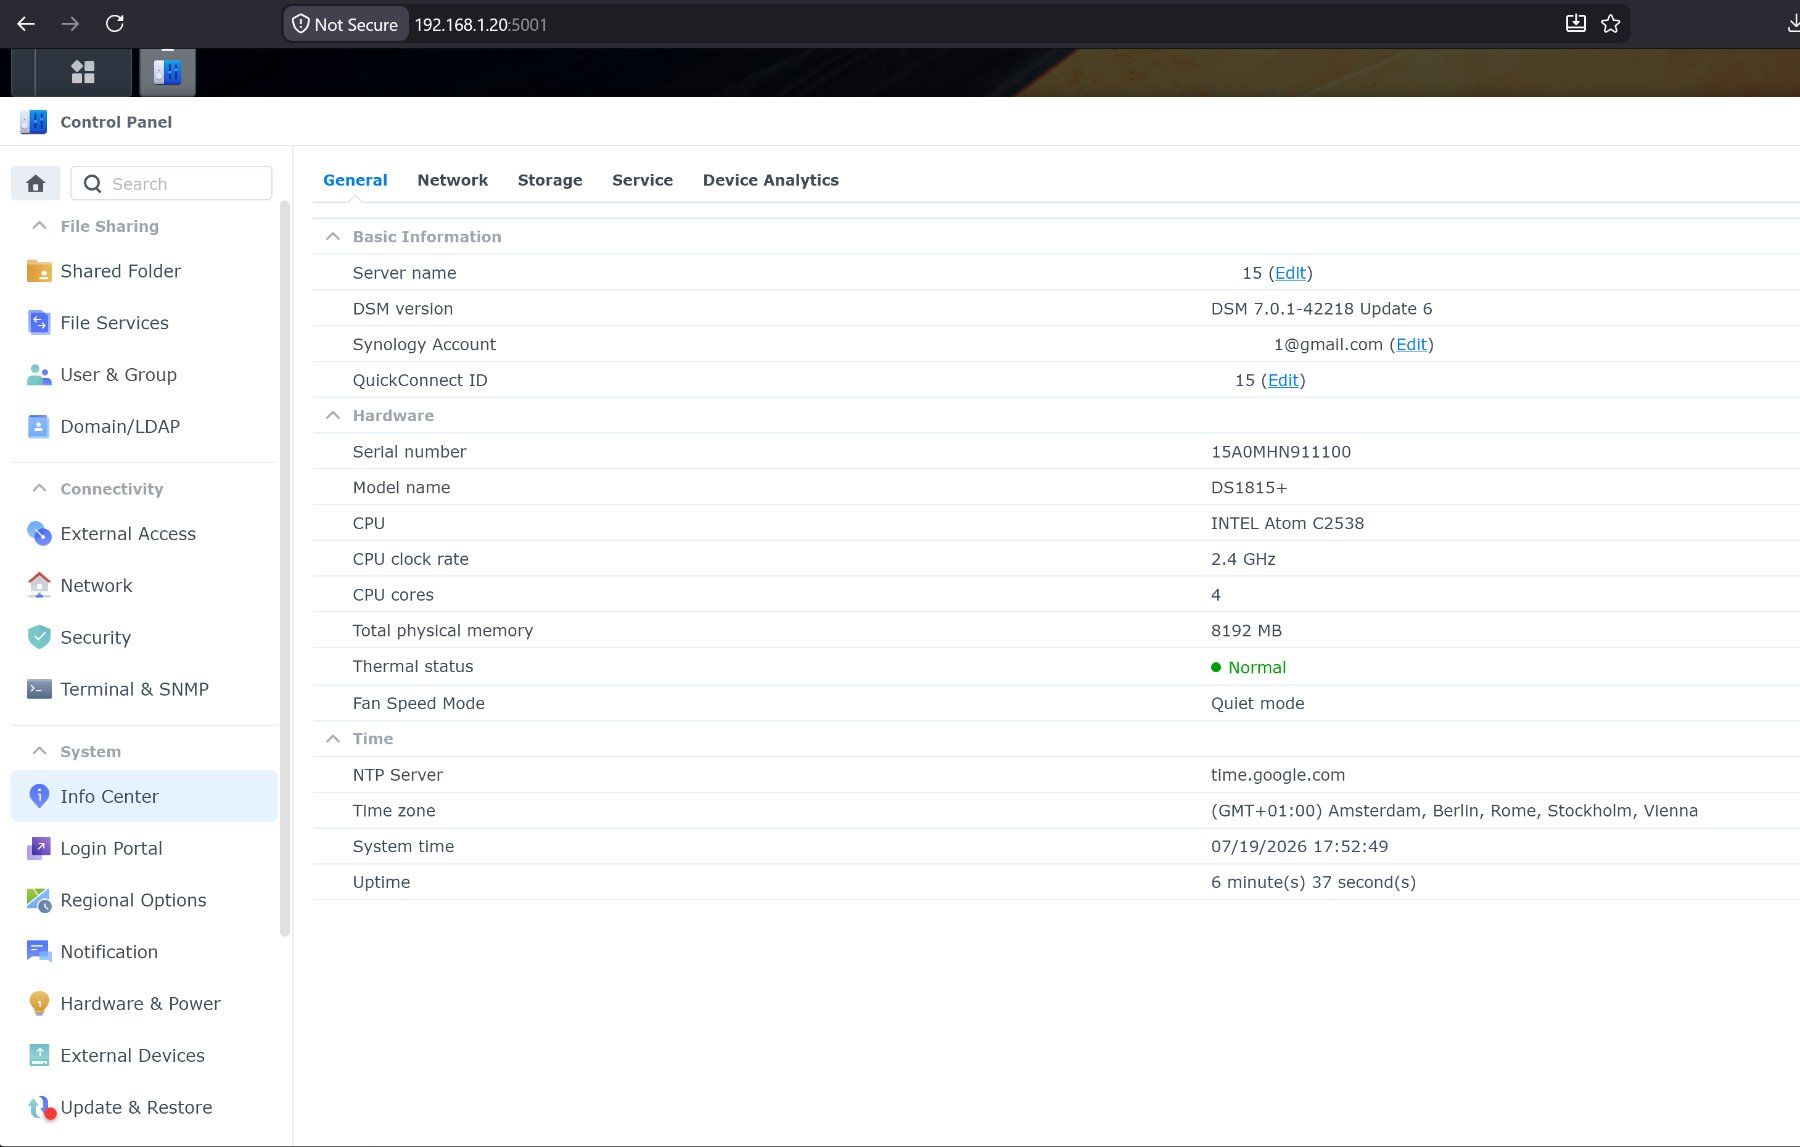Viewport: 1800px width, 1147px height.
Task: Open User & Group icon
Action: tap(39, 375)
